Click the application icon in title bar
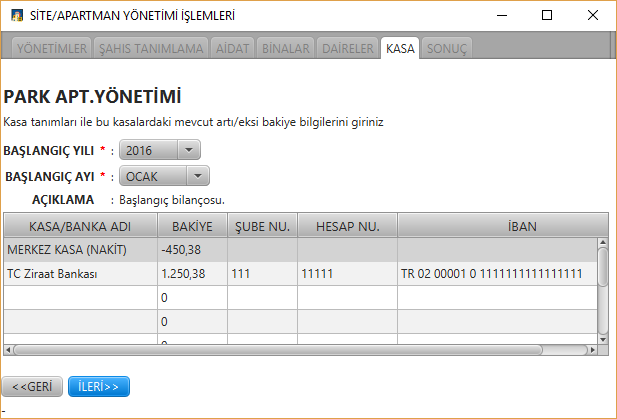 click(17, 15)
